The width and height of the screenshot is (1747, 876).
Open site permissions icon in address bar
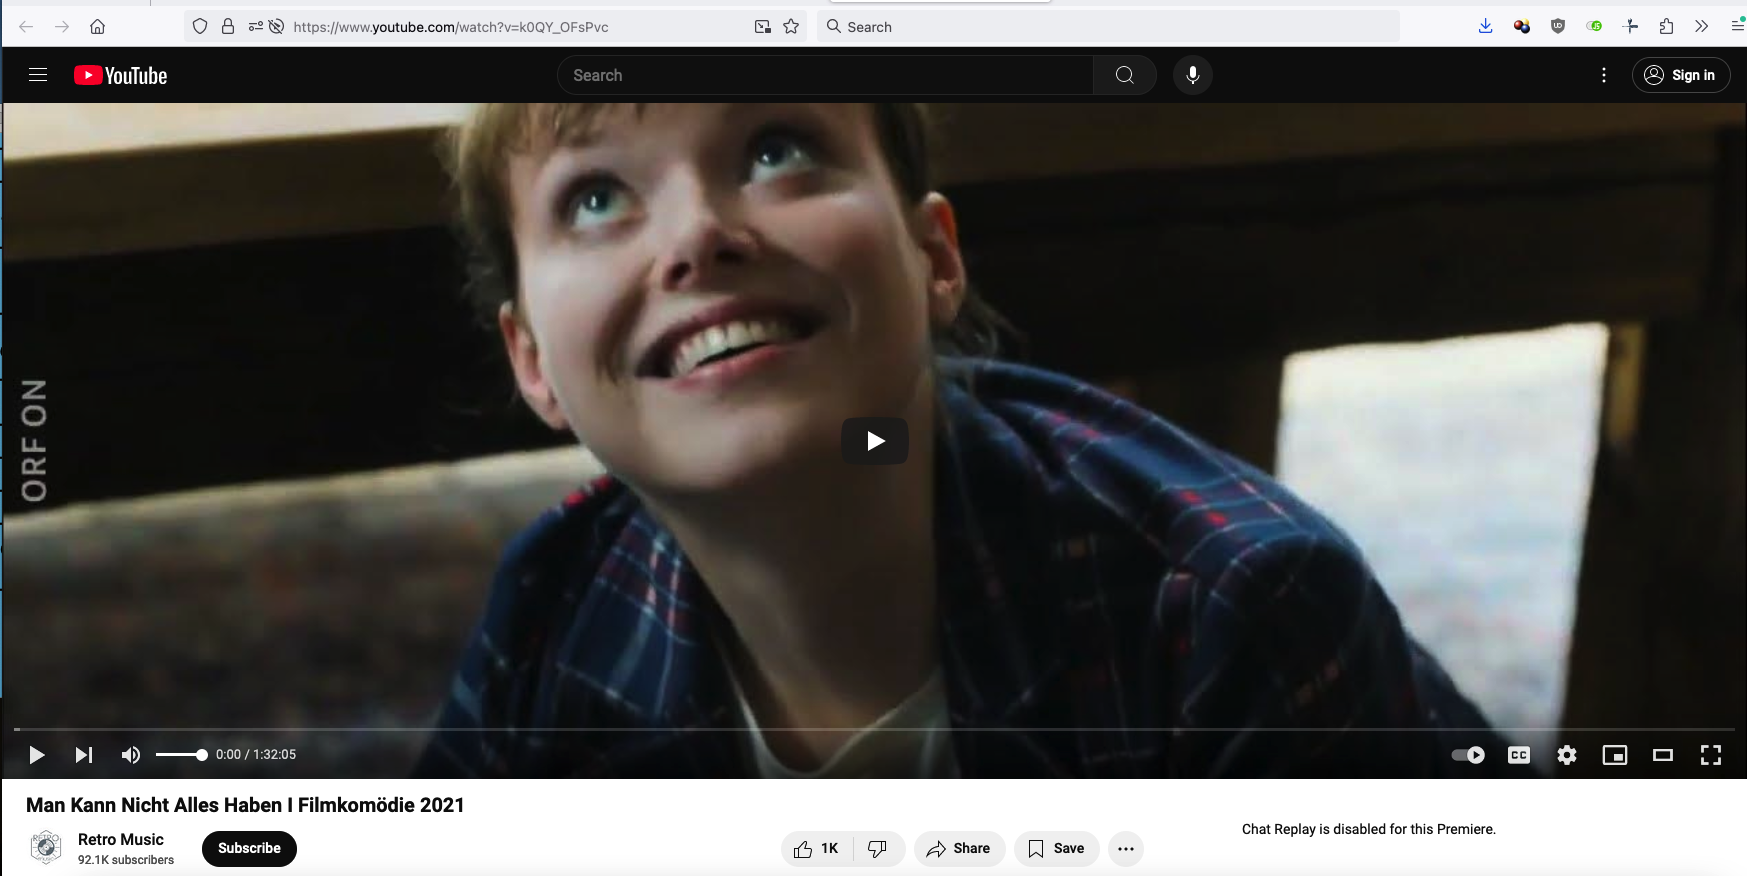point(256,27)
